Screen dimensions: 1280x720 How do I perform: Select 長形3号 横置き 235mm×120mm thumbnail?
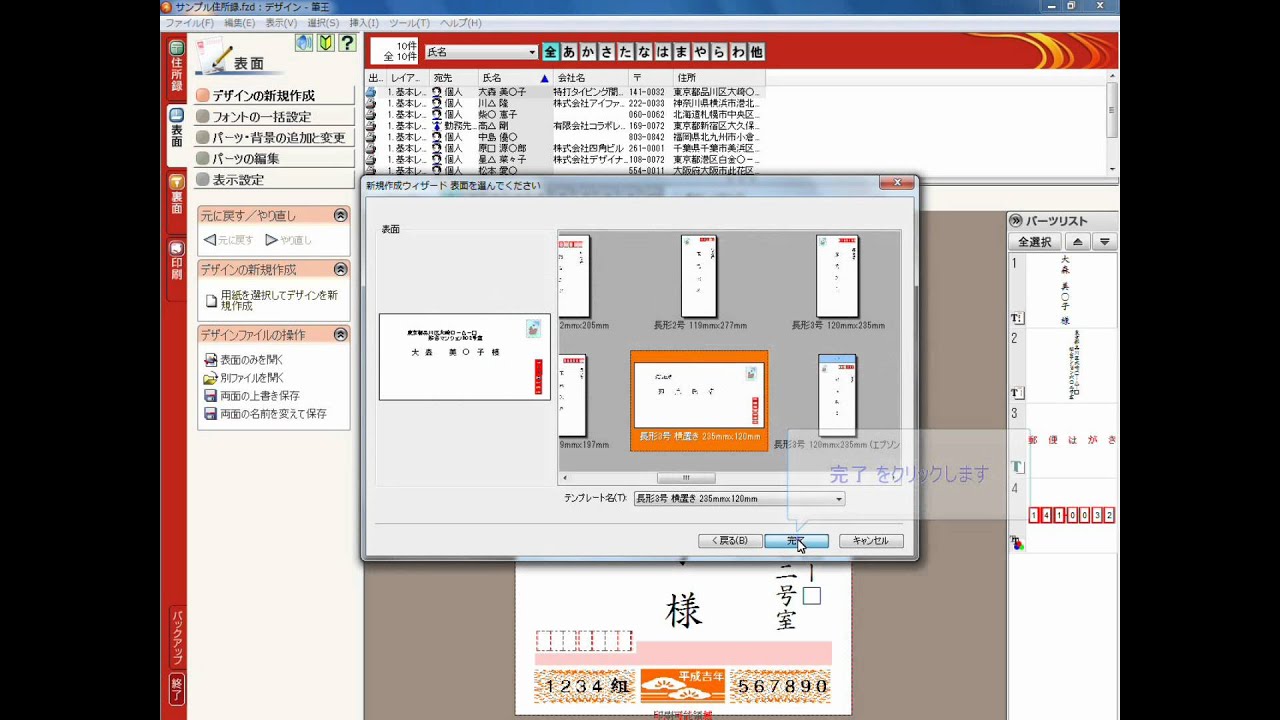coord(699,400)
